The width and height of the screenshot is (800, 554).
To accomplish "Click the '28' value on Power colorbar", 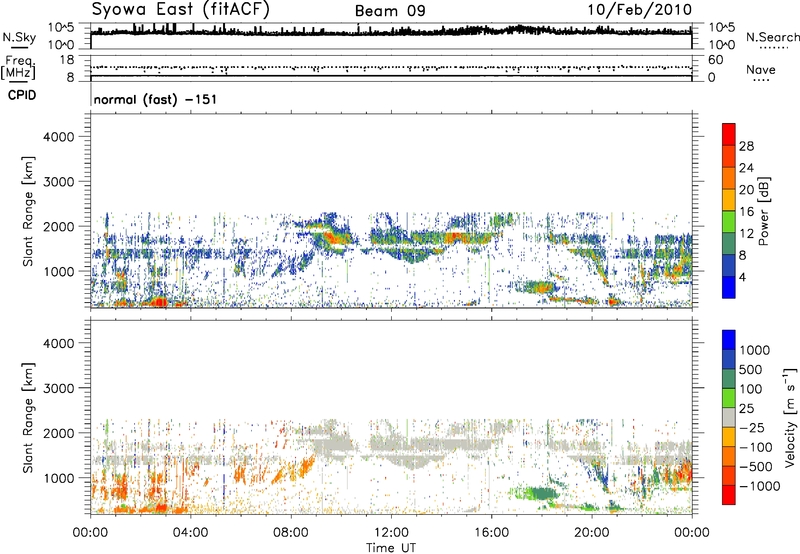I will coord(746,146).
